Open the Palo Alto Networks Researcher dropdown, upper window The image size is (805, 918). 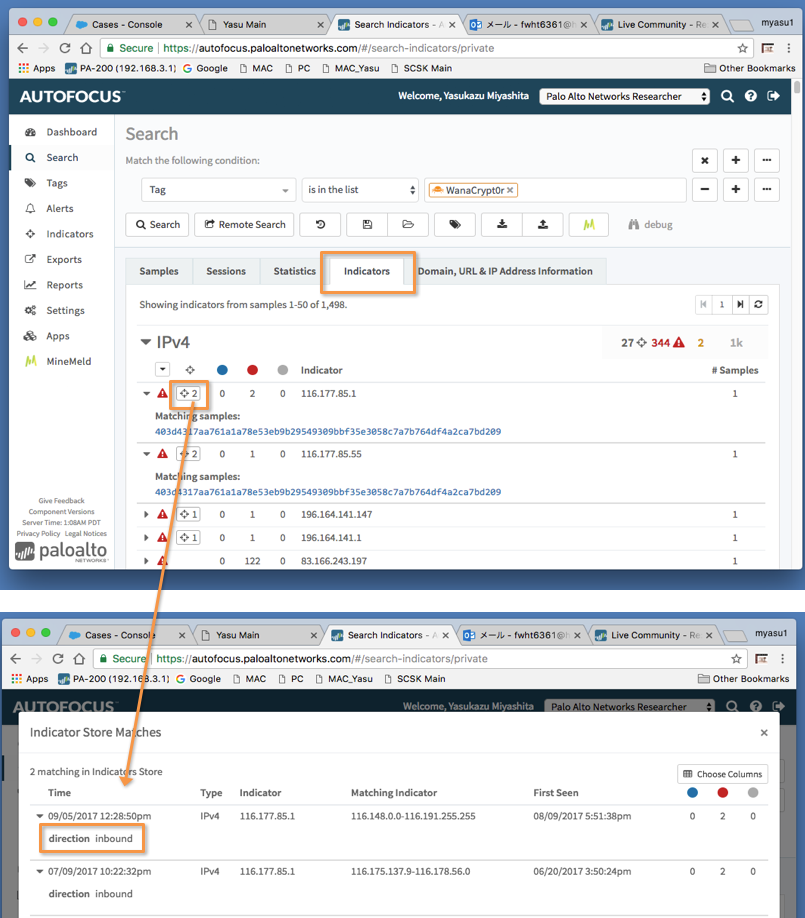point(624,97)
